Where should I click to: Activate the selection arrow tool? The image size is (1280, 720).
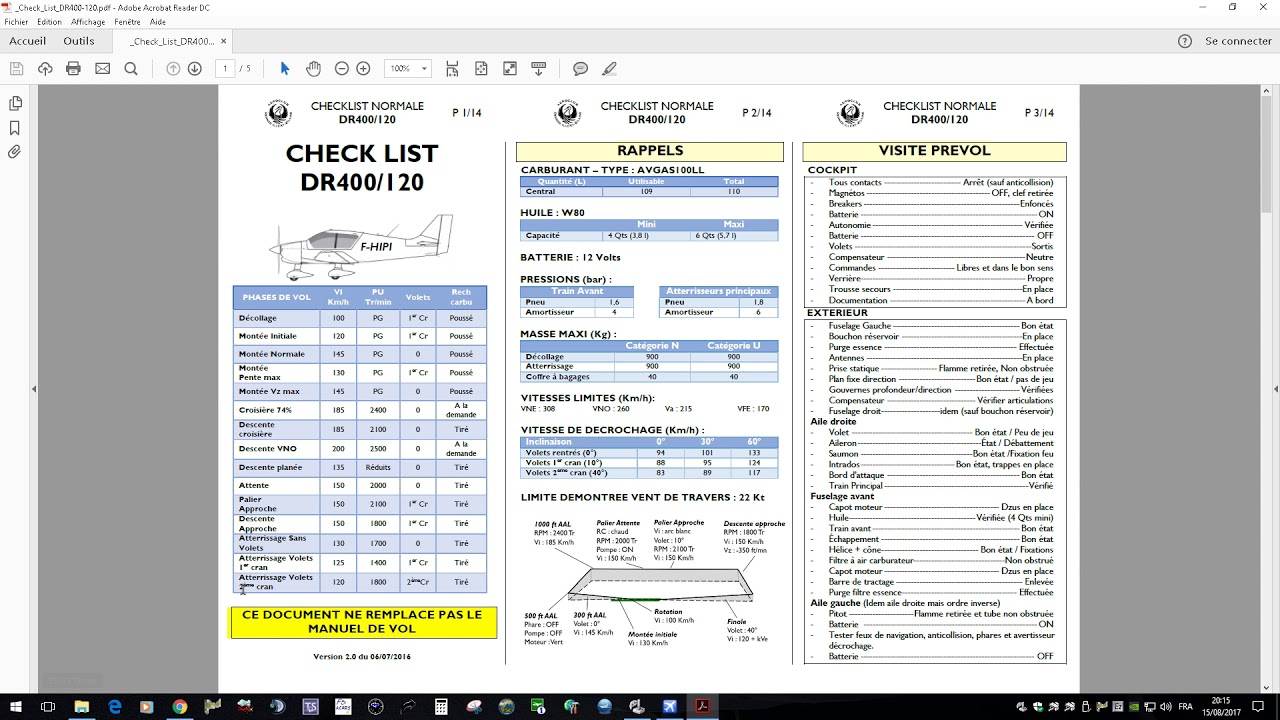point(285,69)
